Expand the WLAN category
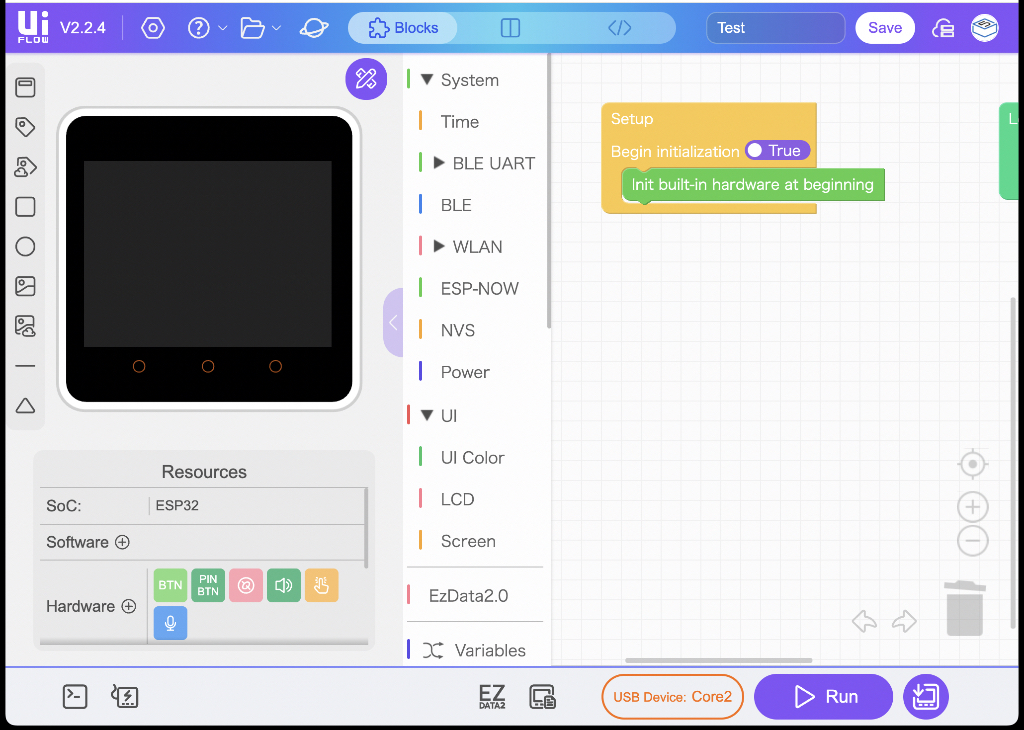1024x730 pixels. click(440, 247)
